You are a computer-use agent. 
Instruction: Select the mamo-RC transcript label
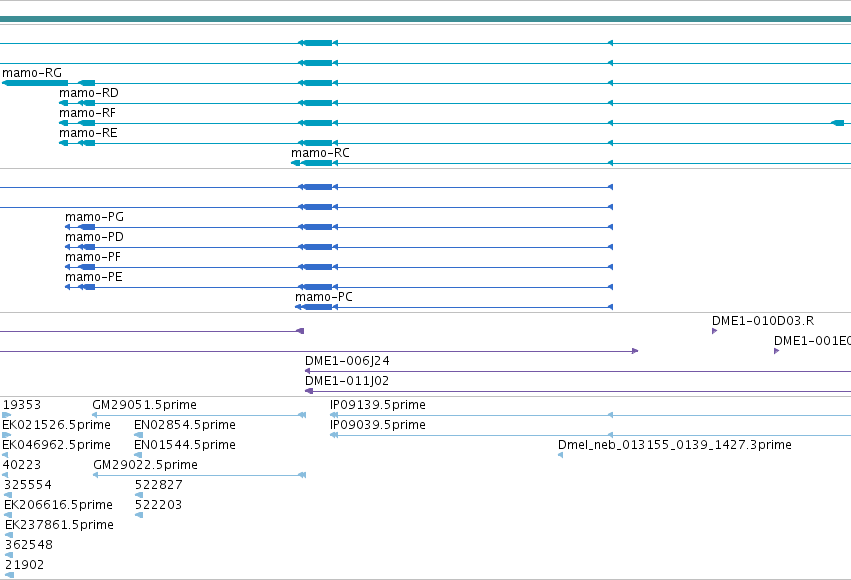coord(320,153)
